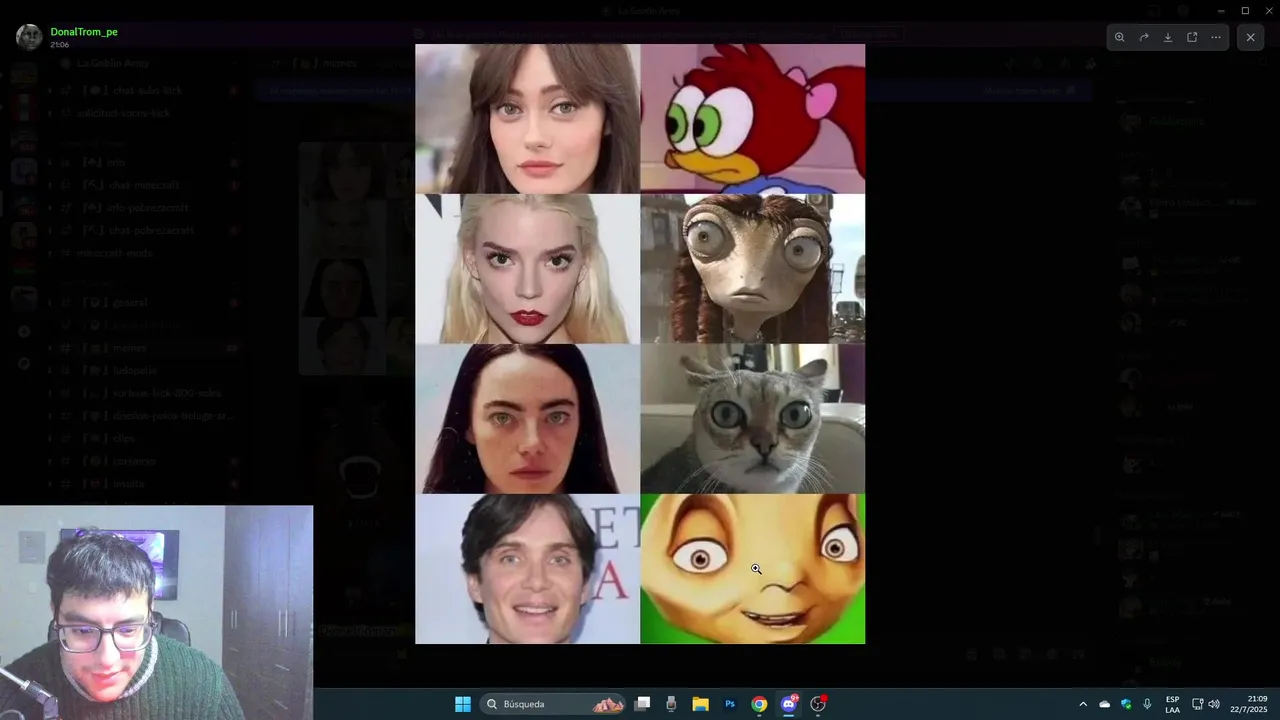1280x720 pixels.
Task: Open Task View from the taskbar
Action: pyautogui.click(x=643, y=704)
